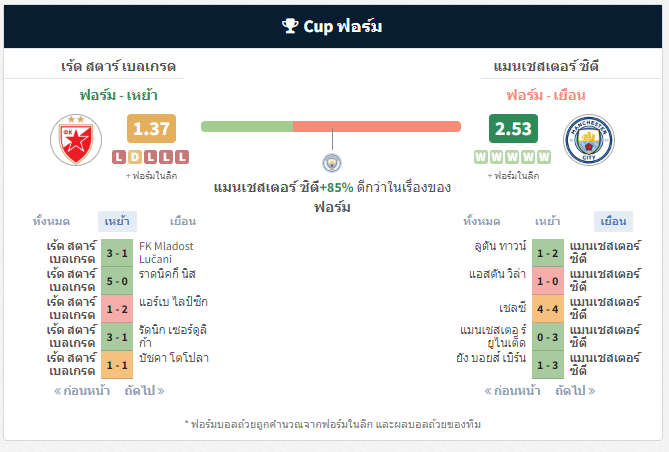Click the last green W form badge
The image size is (669, 452).
click(544, 157)
